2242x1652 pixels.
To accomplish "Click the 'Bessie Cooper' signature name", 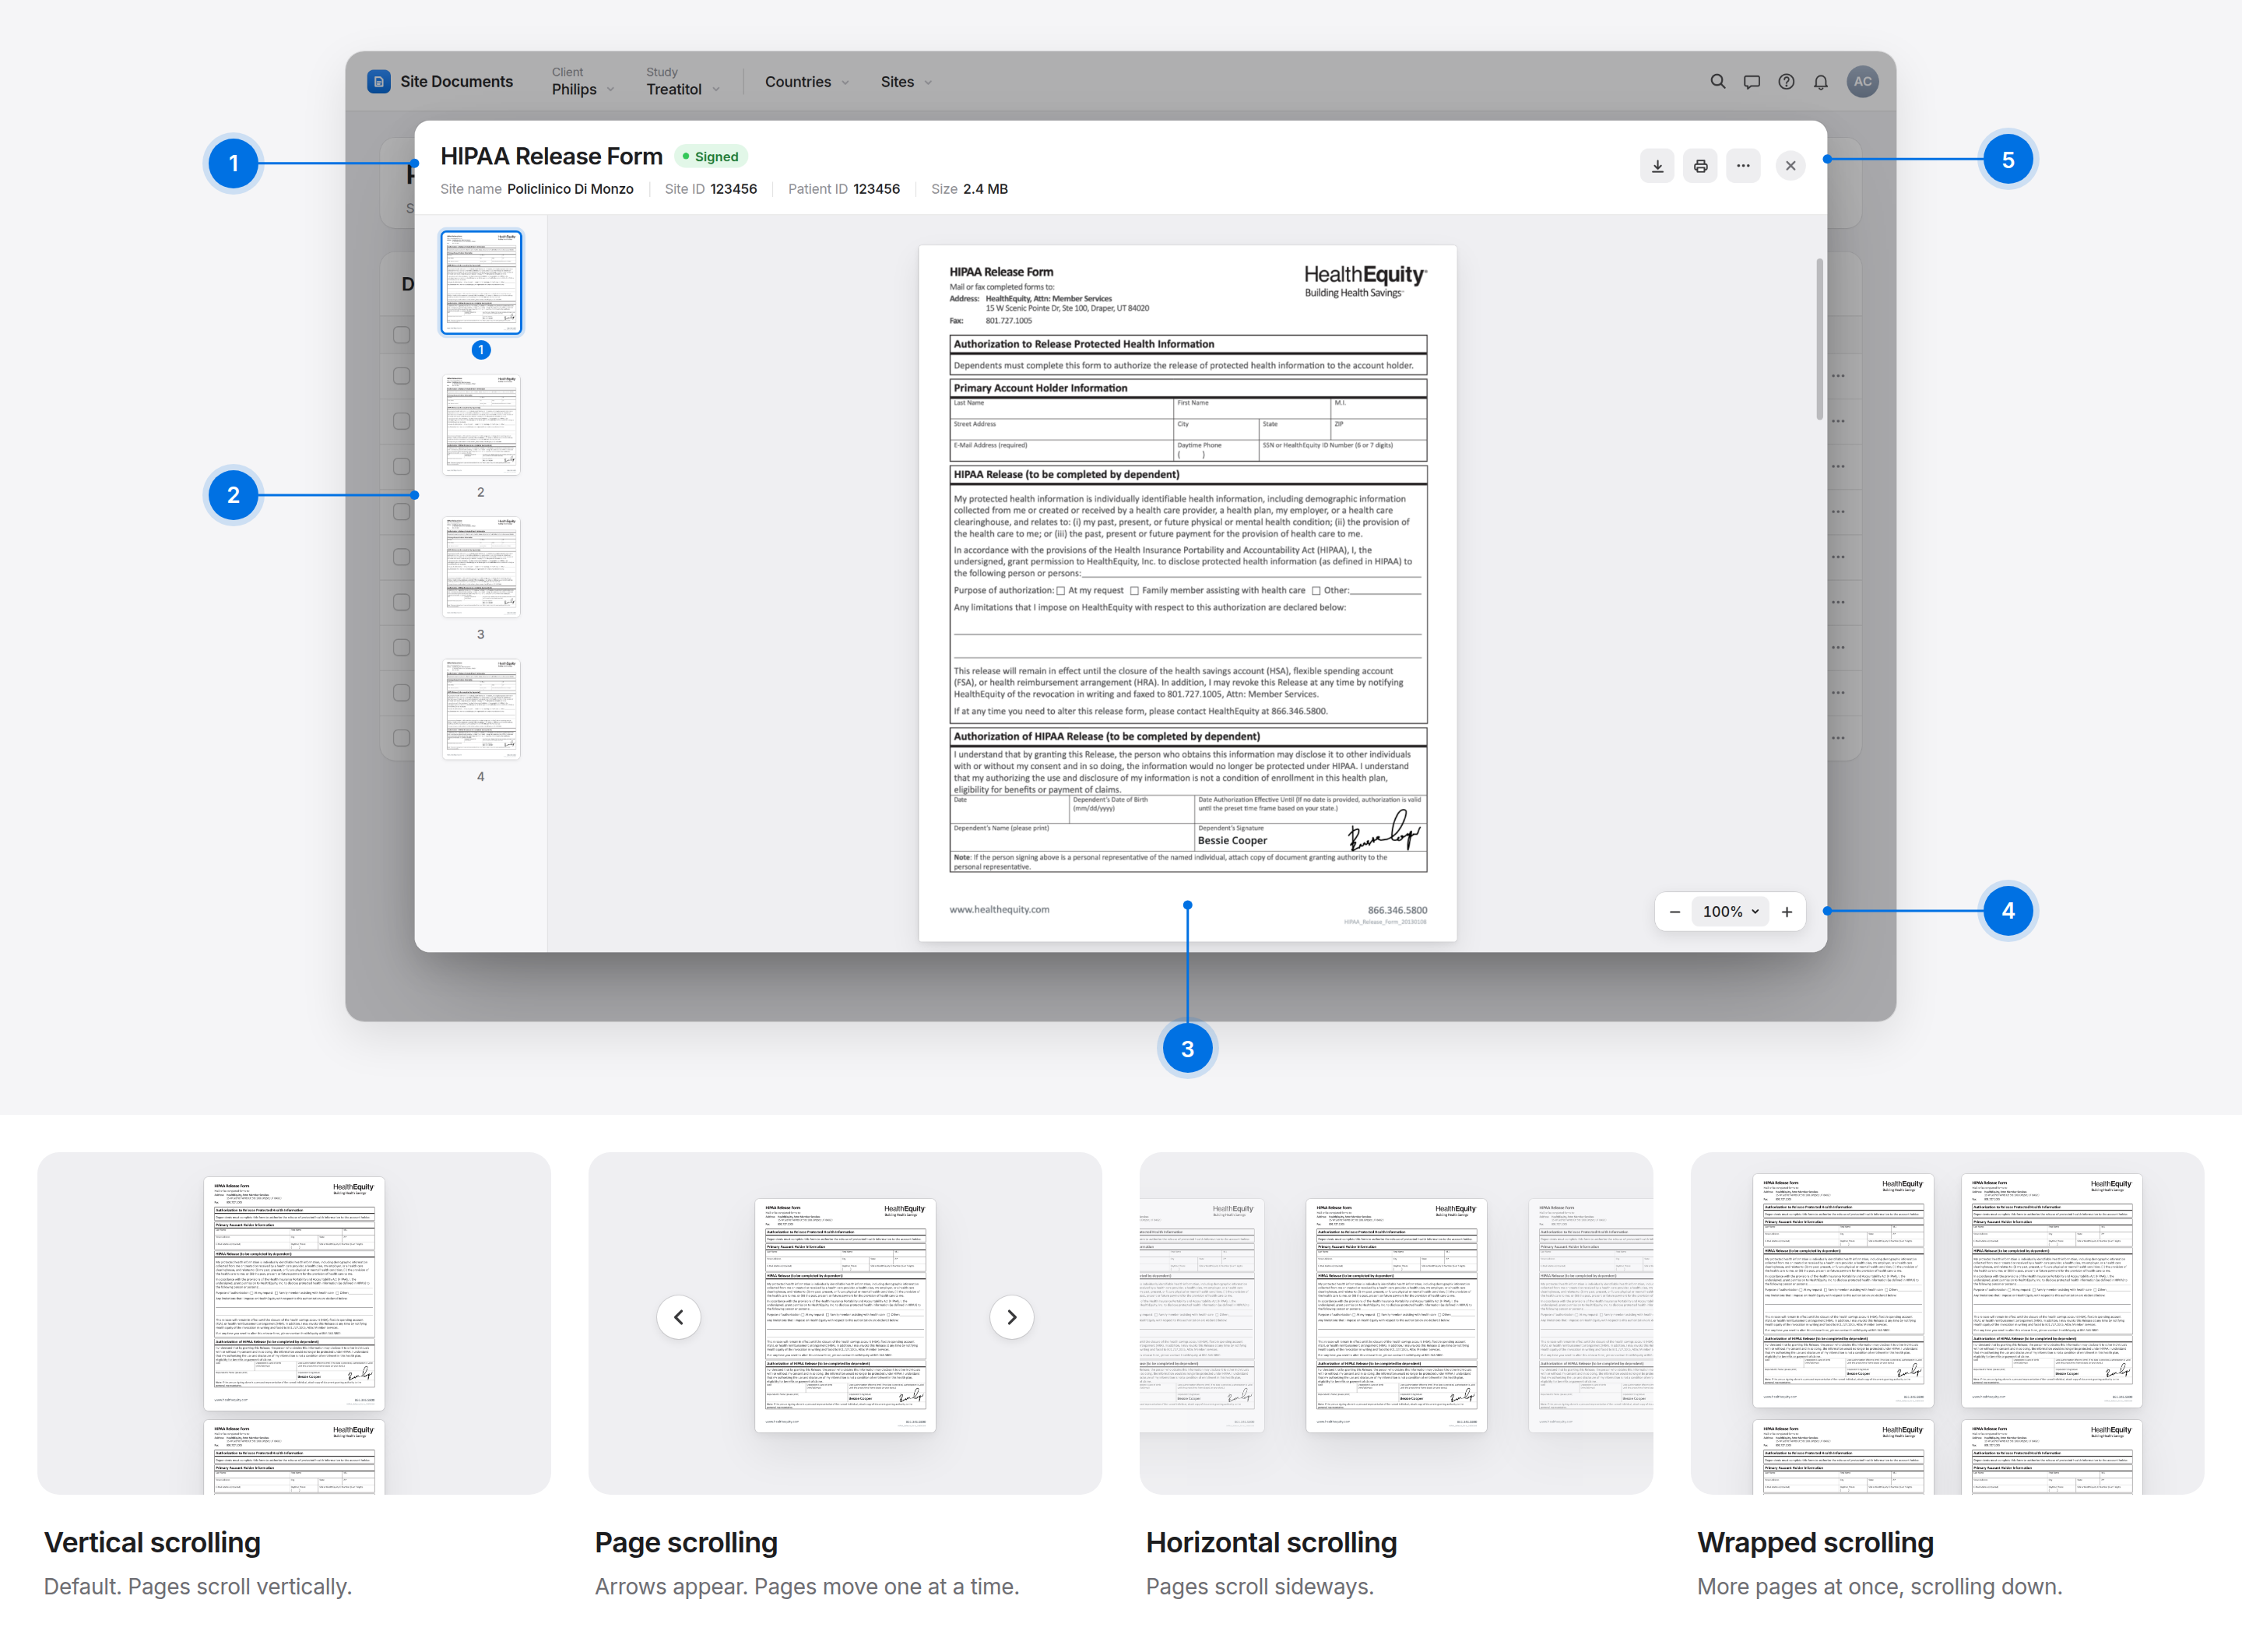I will tap(1232, 841).
